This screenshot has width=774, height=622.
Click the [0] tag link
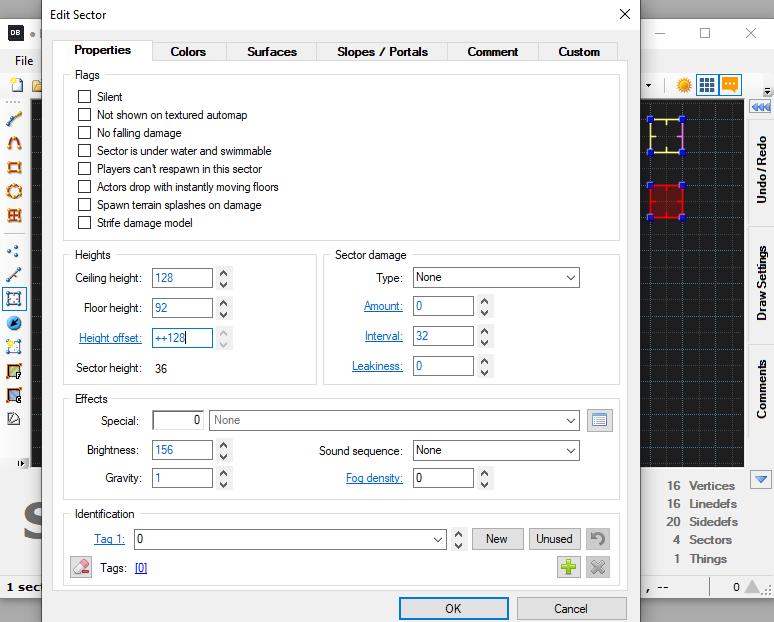(x=141, y=568)
